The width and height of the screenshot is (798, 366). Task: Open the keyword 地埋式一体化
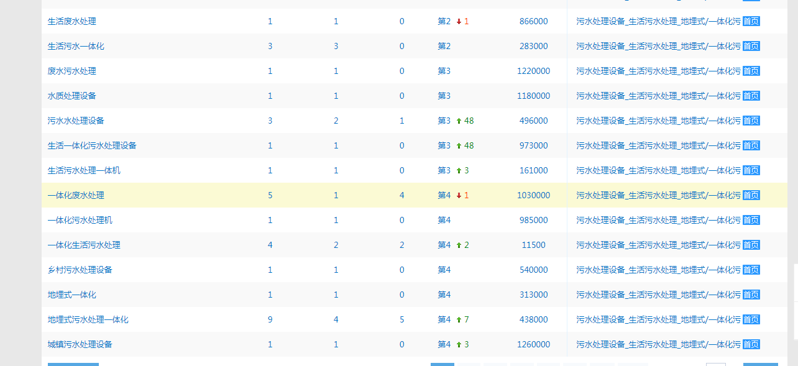point(72,295)
